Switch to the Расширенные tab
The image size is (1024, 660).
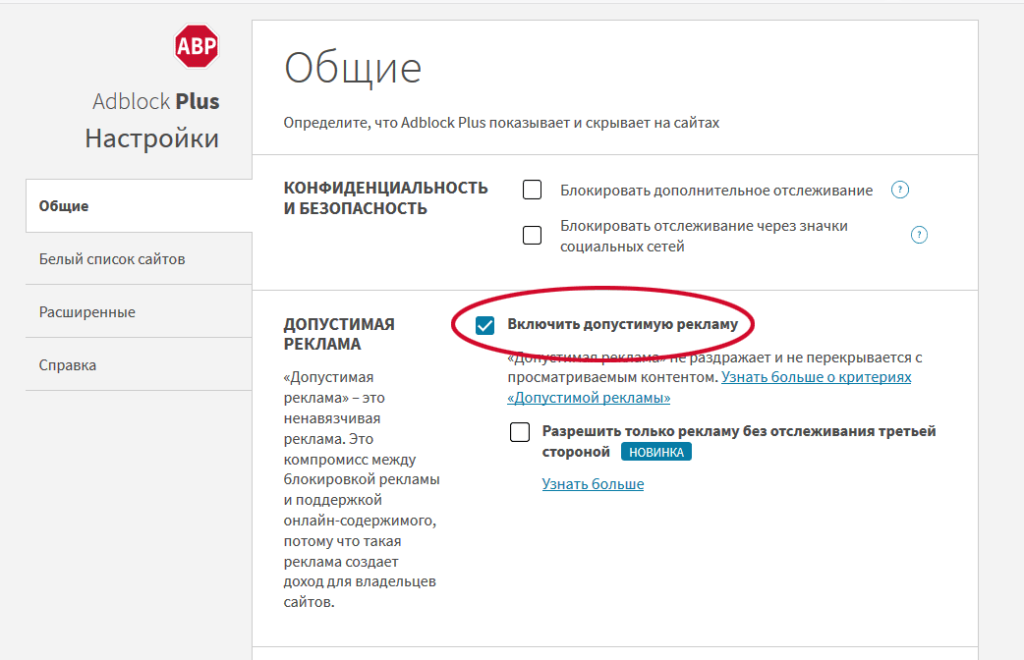click(87, 312)
